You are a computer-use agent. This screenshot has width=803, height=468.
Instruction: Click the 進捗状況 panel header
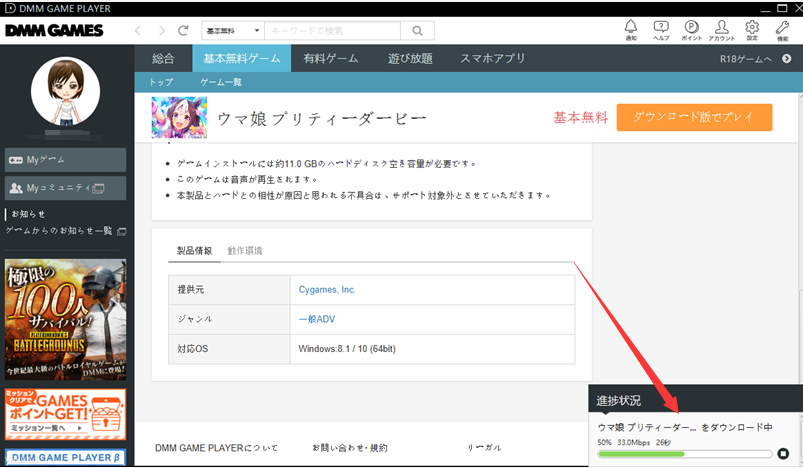coord(695,400)
